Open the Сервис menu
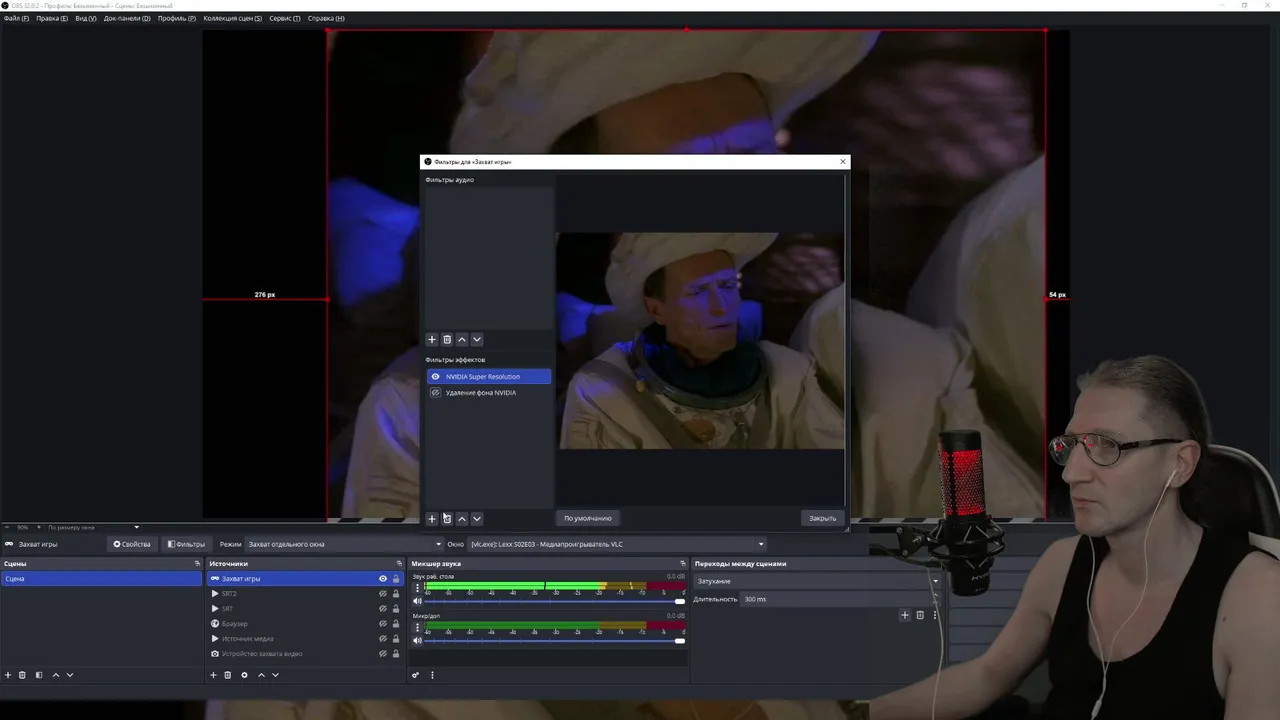1280x720 pixels. point(285,18)
